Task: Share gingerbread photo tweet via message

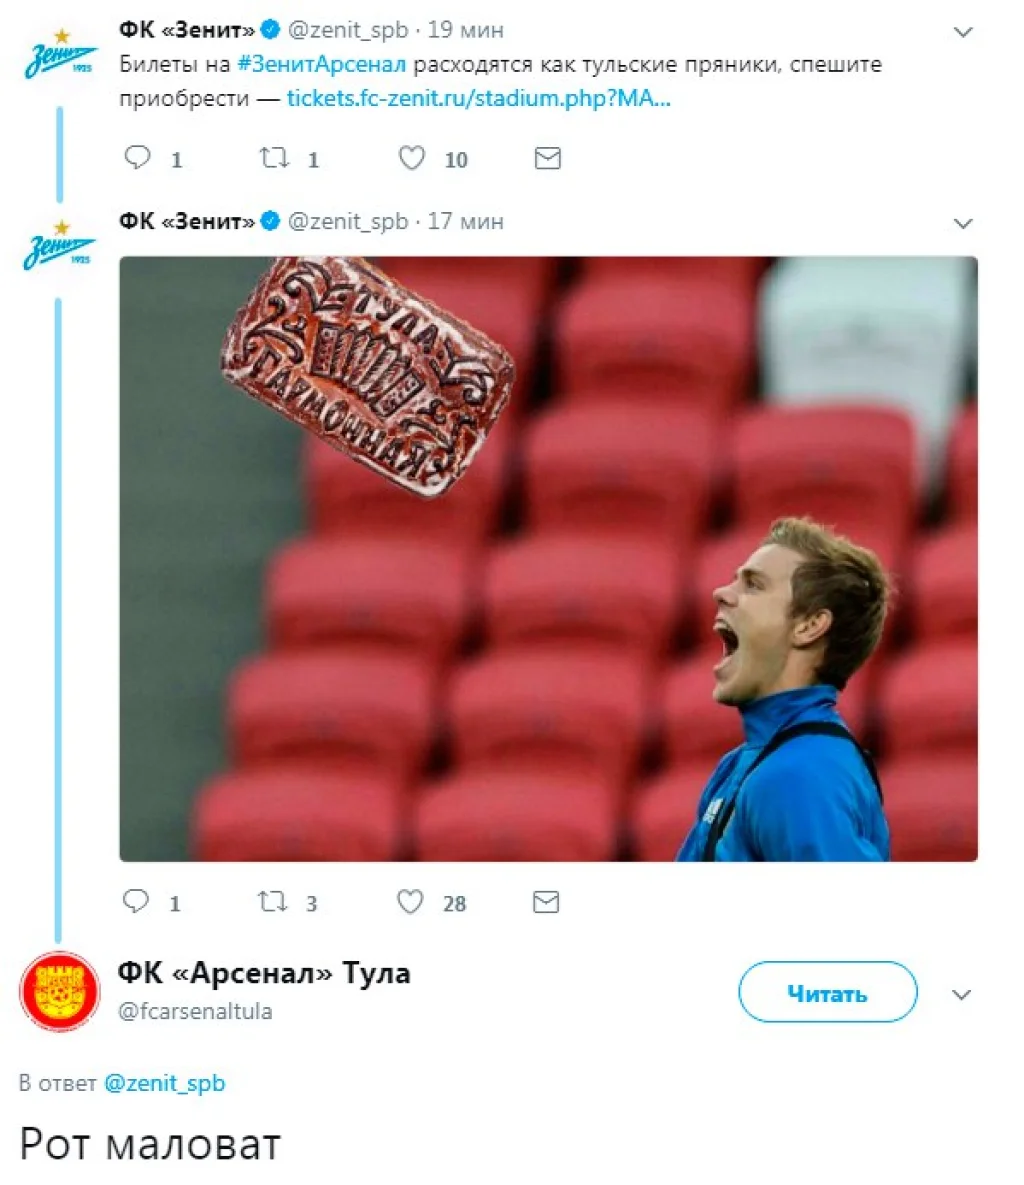Action: point(546,902)
